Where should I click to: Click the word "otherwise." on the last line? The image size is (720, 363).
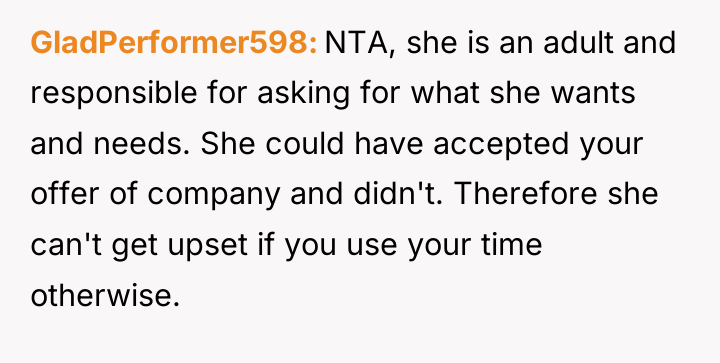tap(105, 296)
